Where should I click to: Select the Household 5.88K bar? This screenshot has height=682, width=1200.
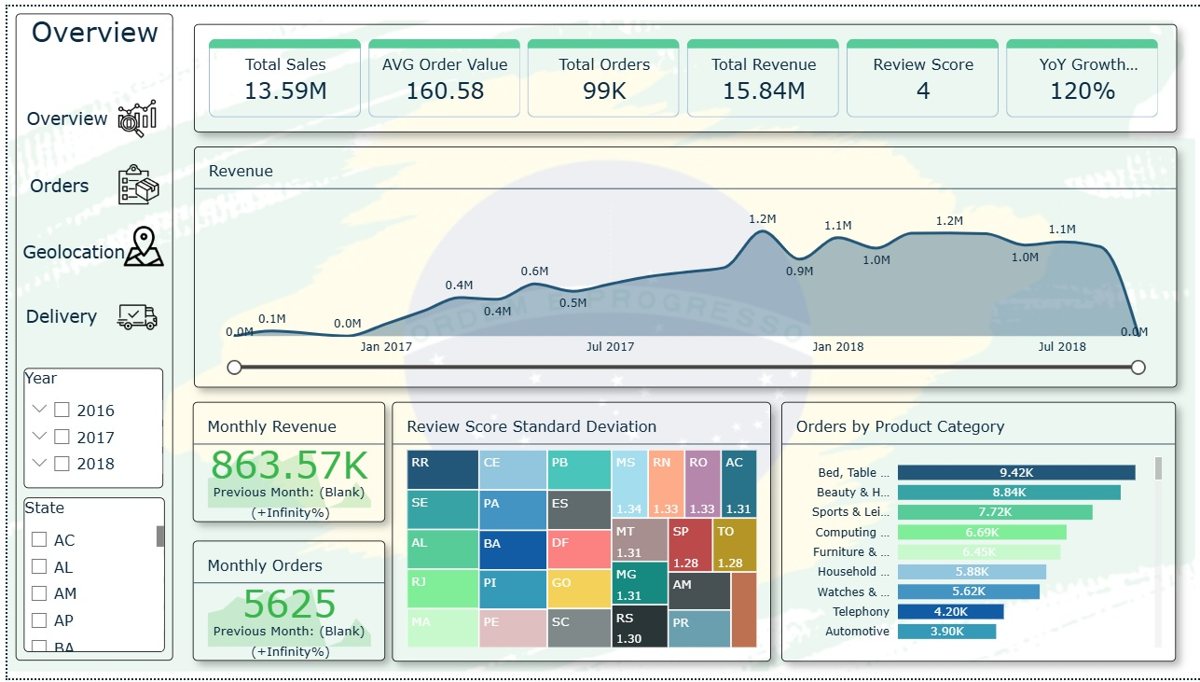pos(972,572)
